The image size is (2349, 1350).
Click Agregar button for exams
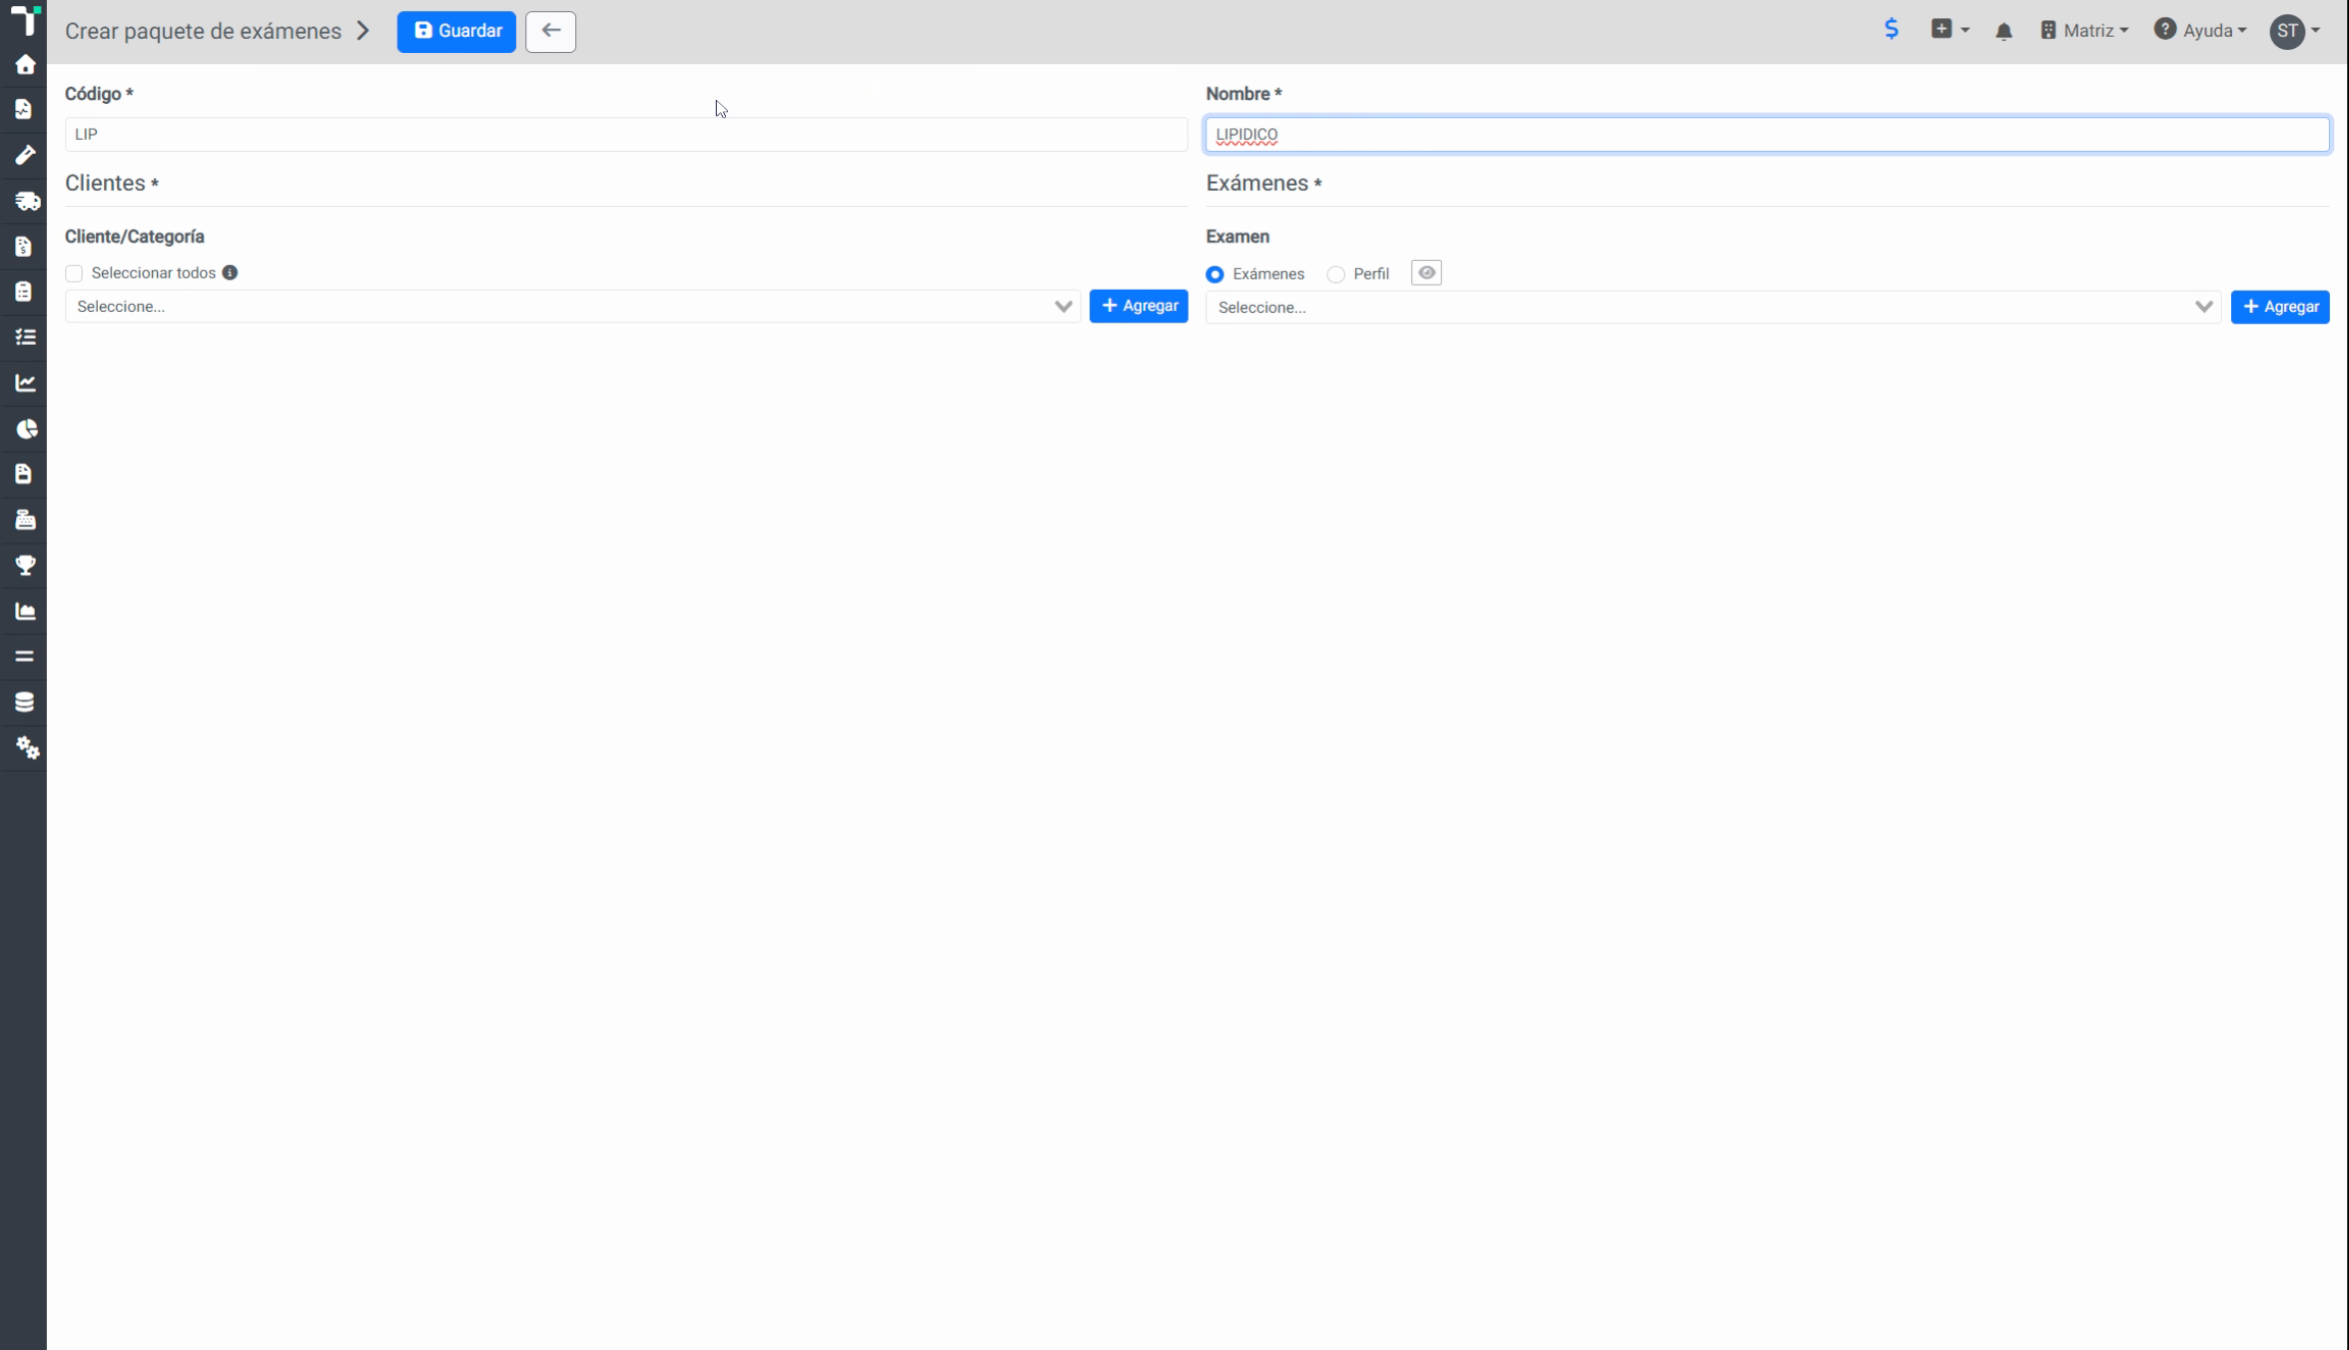[x=2280, y=307]
